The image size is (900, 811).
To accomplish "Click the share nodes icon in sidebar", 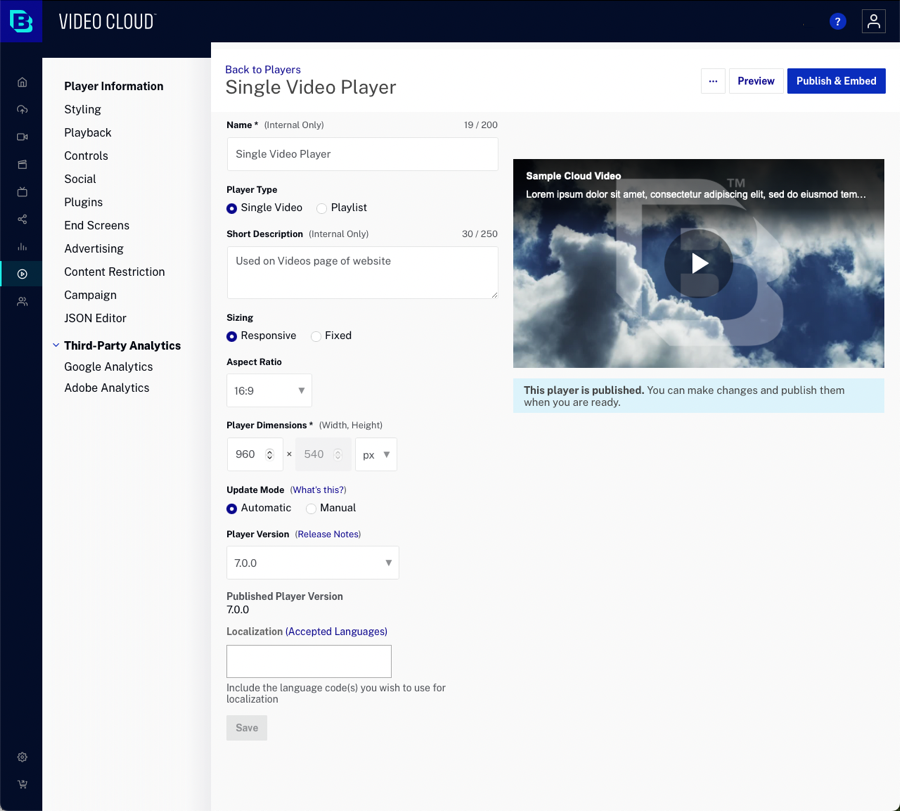I will [x=22, y=219].
